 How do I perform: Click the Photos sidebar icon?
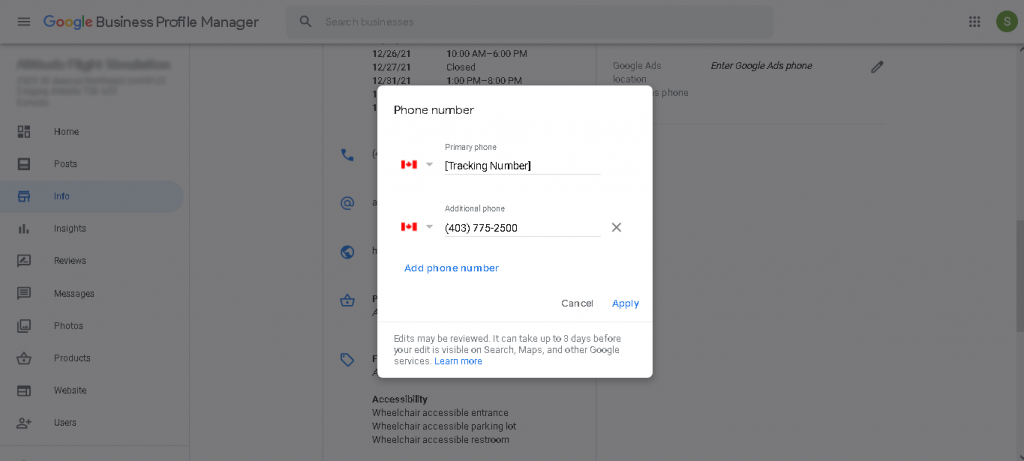(24, 325)
